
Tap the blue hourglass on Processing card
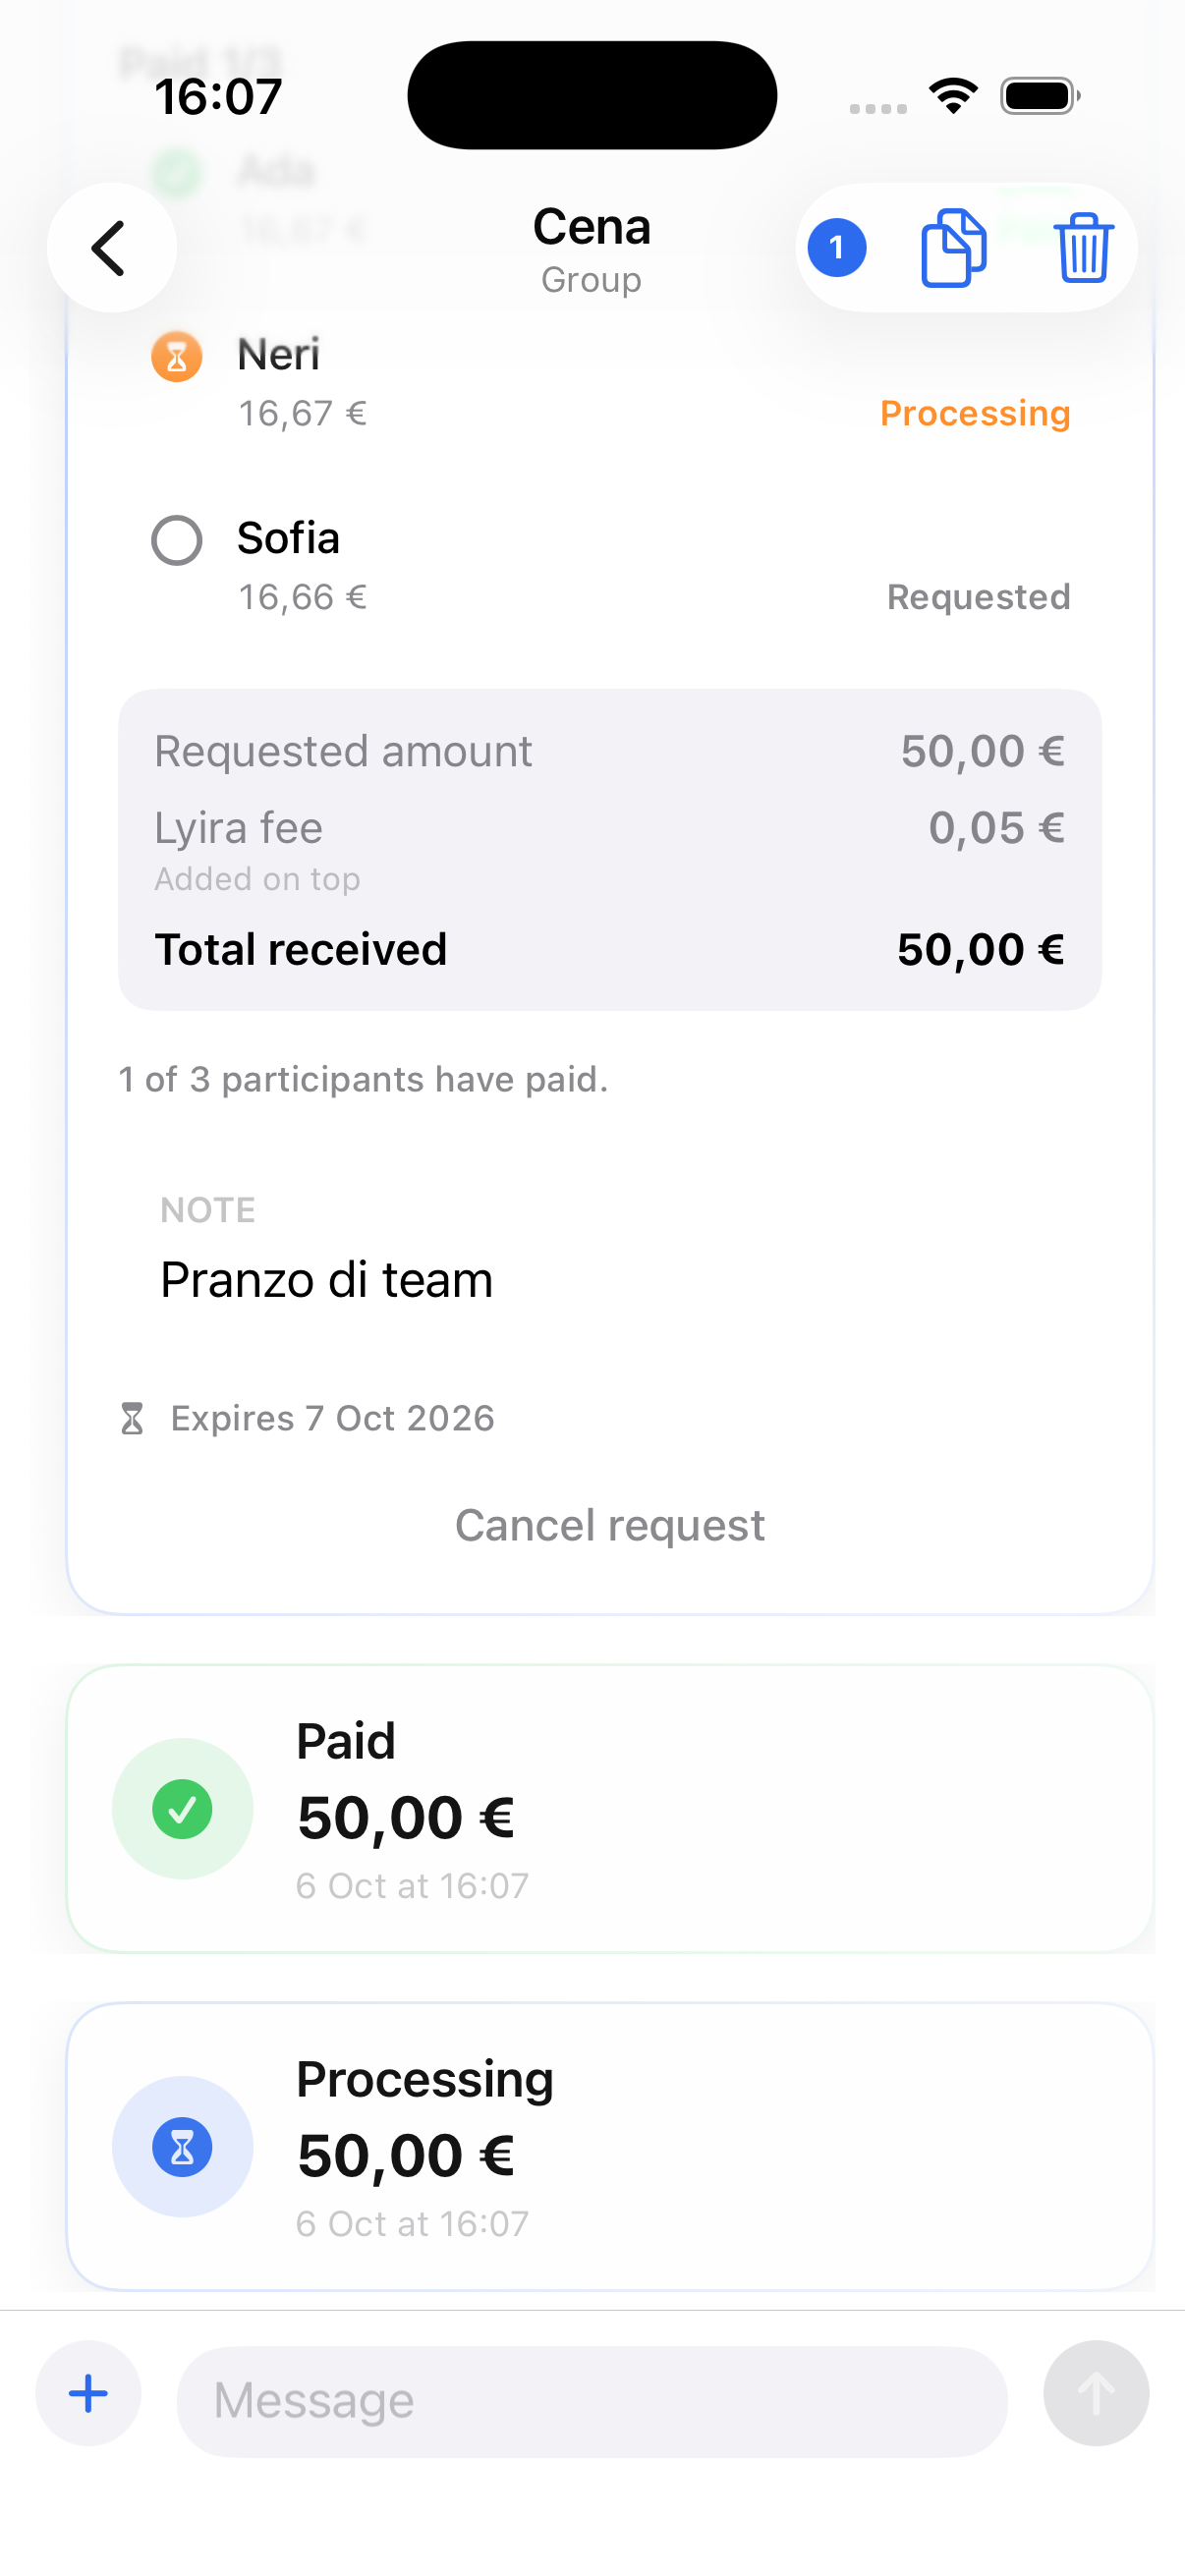[x=182, y=2147]
